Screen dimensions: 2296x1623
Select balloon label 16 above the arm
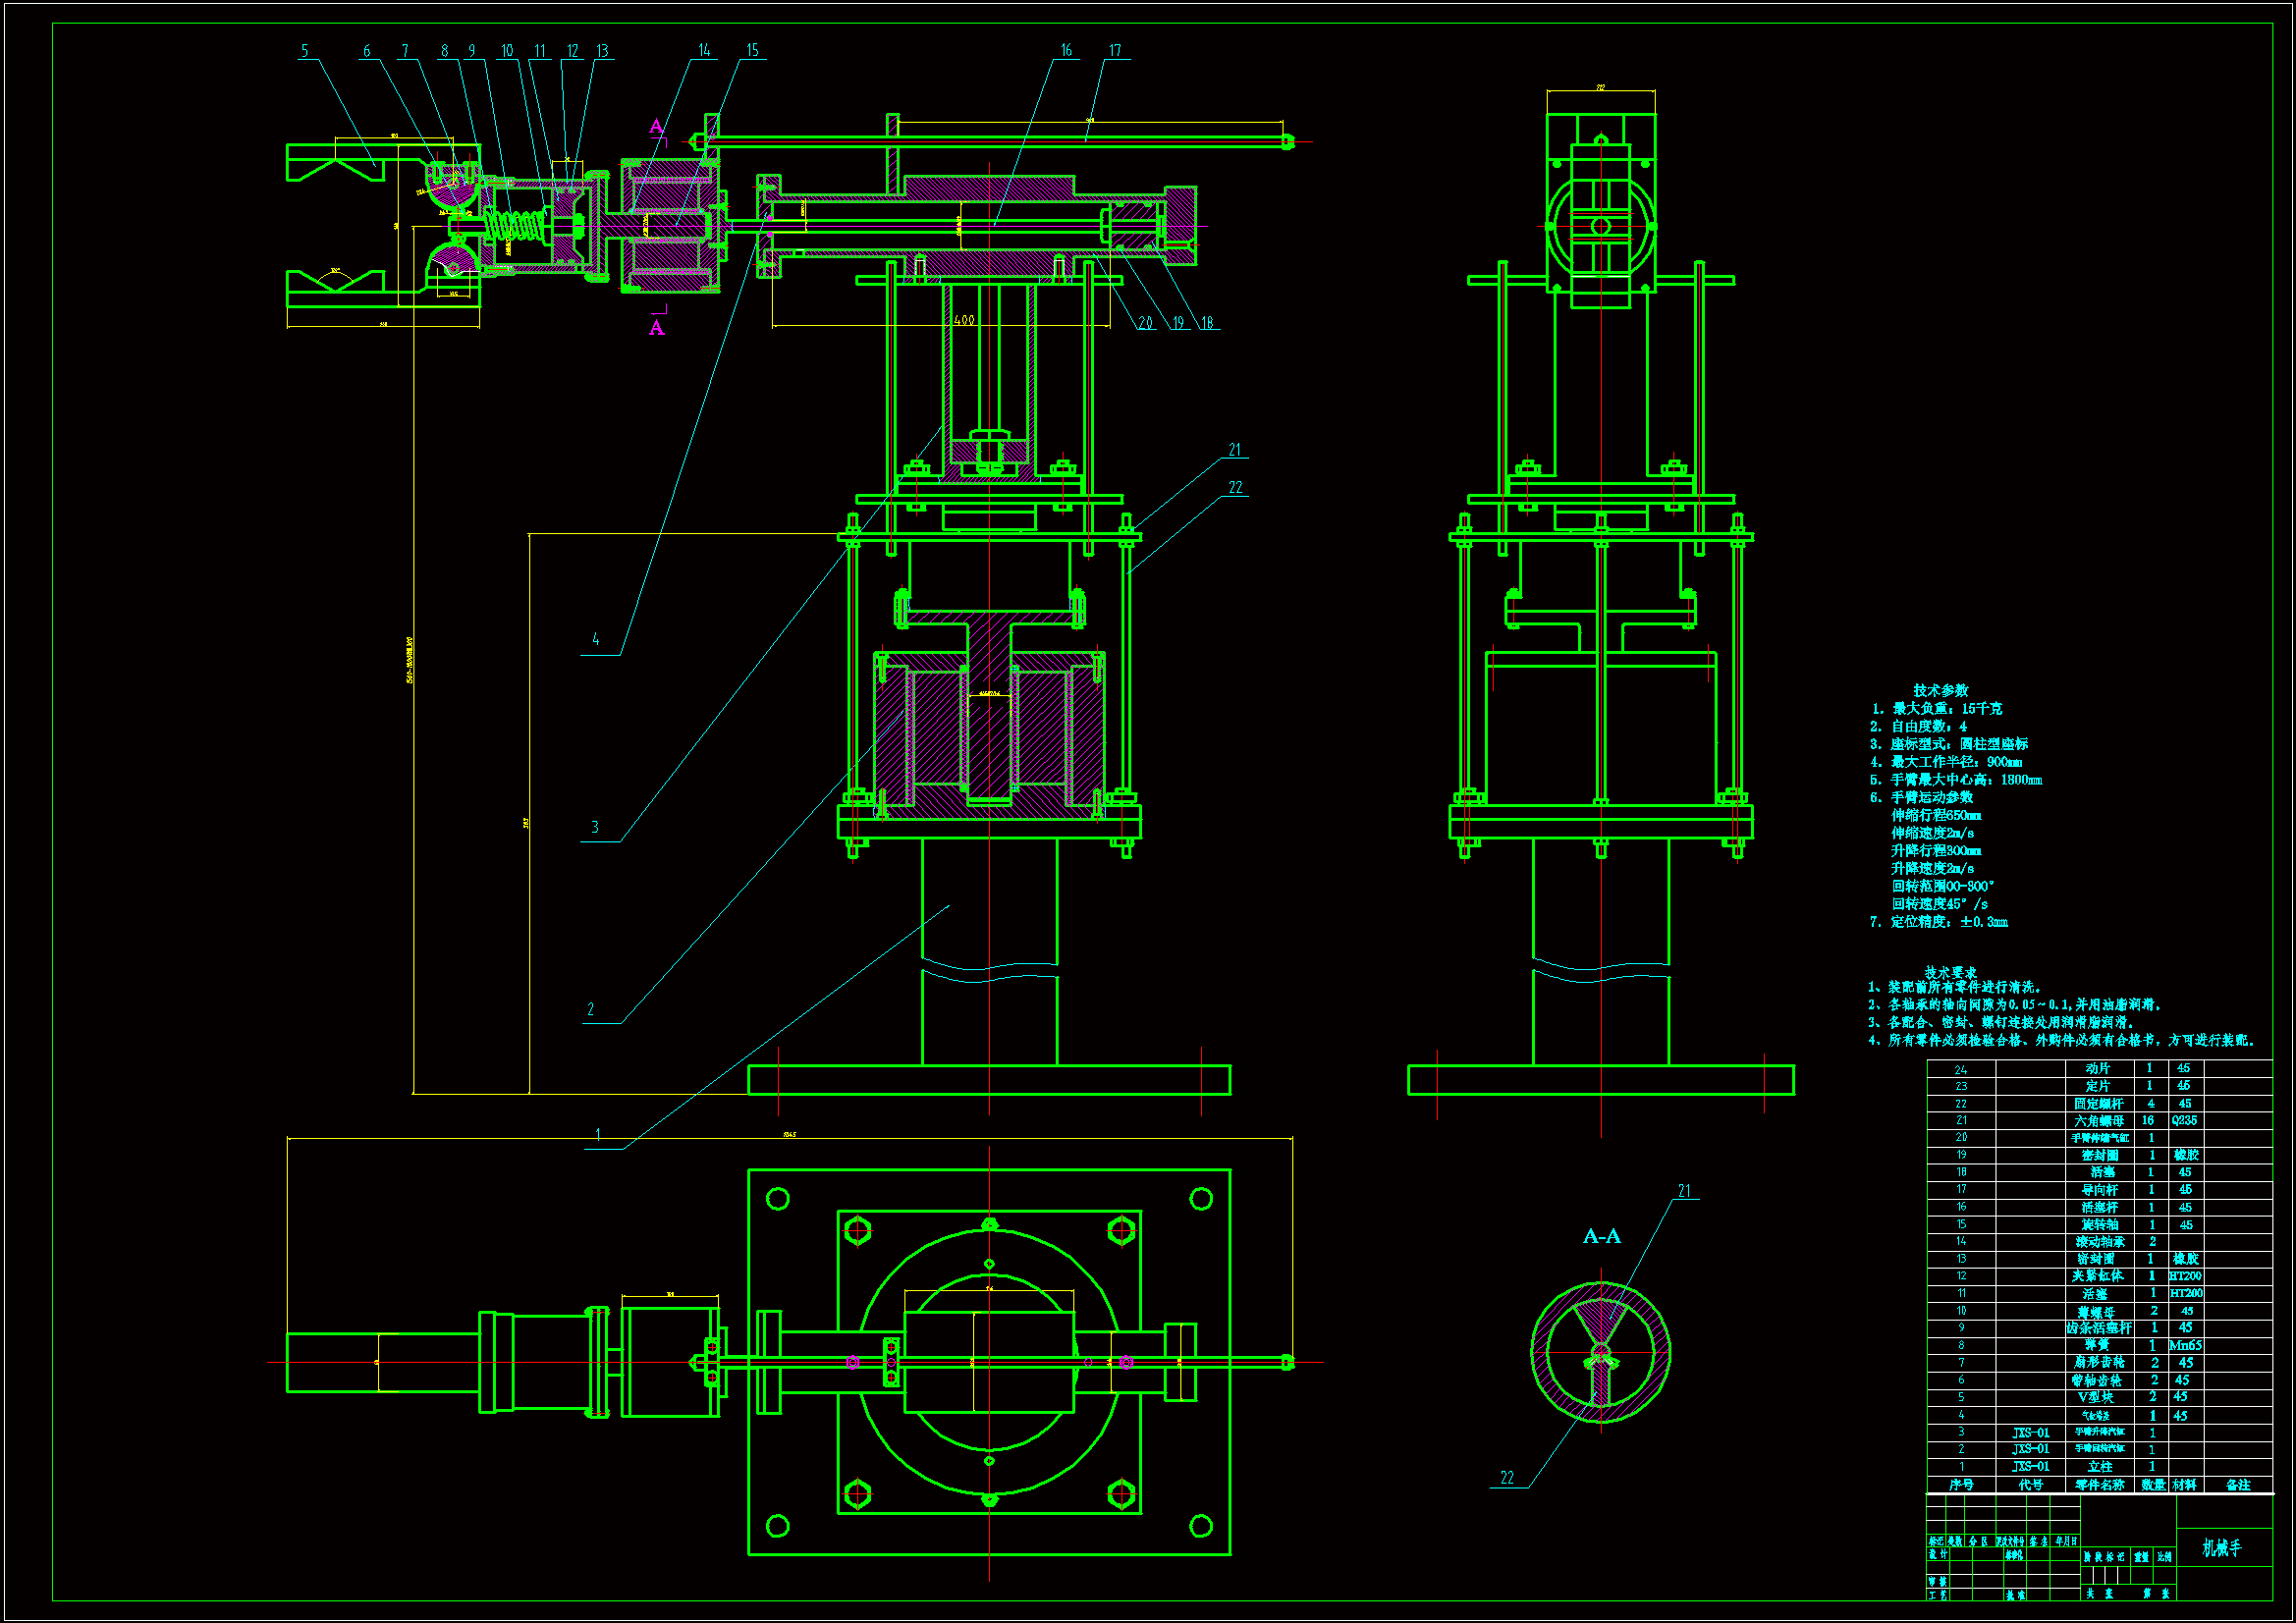pos(1066,51)
